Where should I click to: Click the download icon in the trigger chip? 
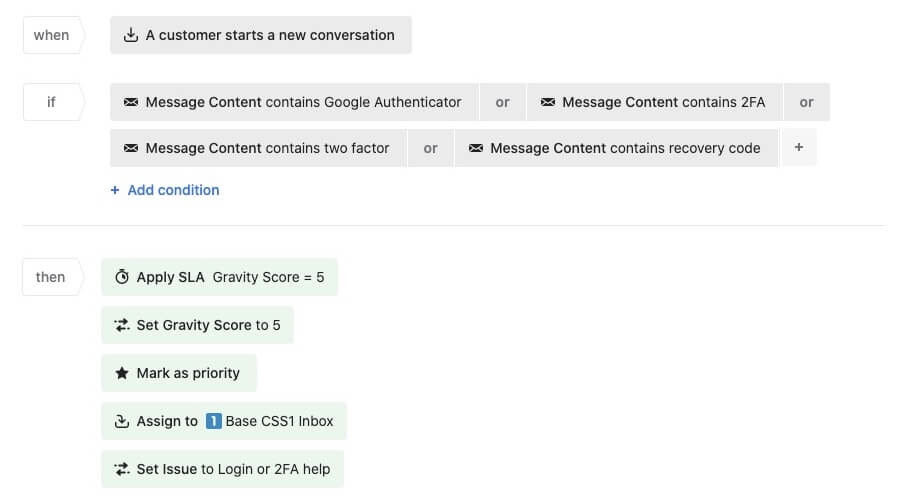point(130,35)
